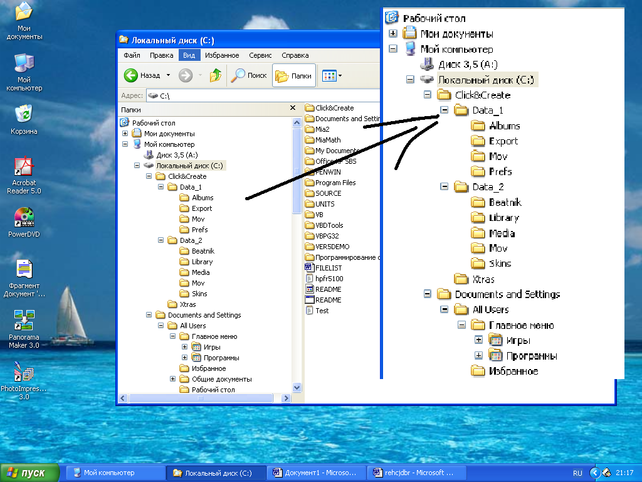Select Program Files folder in file list
The width and height of the screenshot is (642, 482).
334,181
